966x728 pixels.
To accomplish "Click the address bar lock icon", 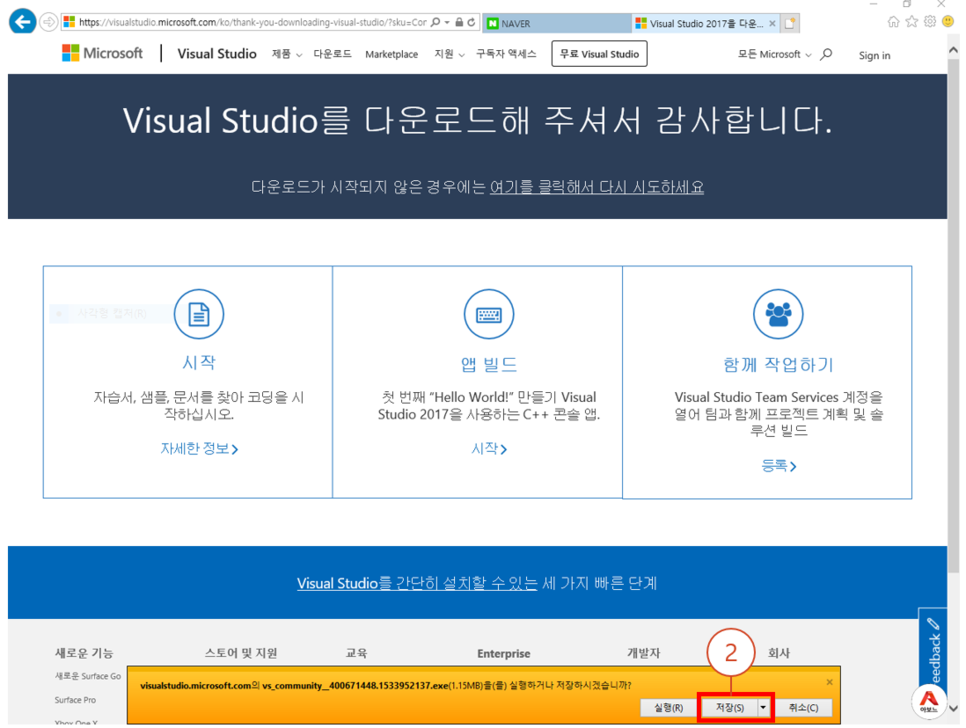I will [x=459, y=22].
